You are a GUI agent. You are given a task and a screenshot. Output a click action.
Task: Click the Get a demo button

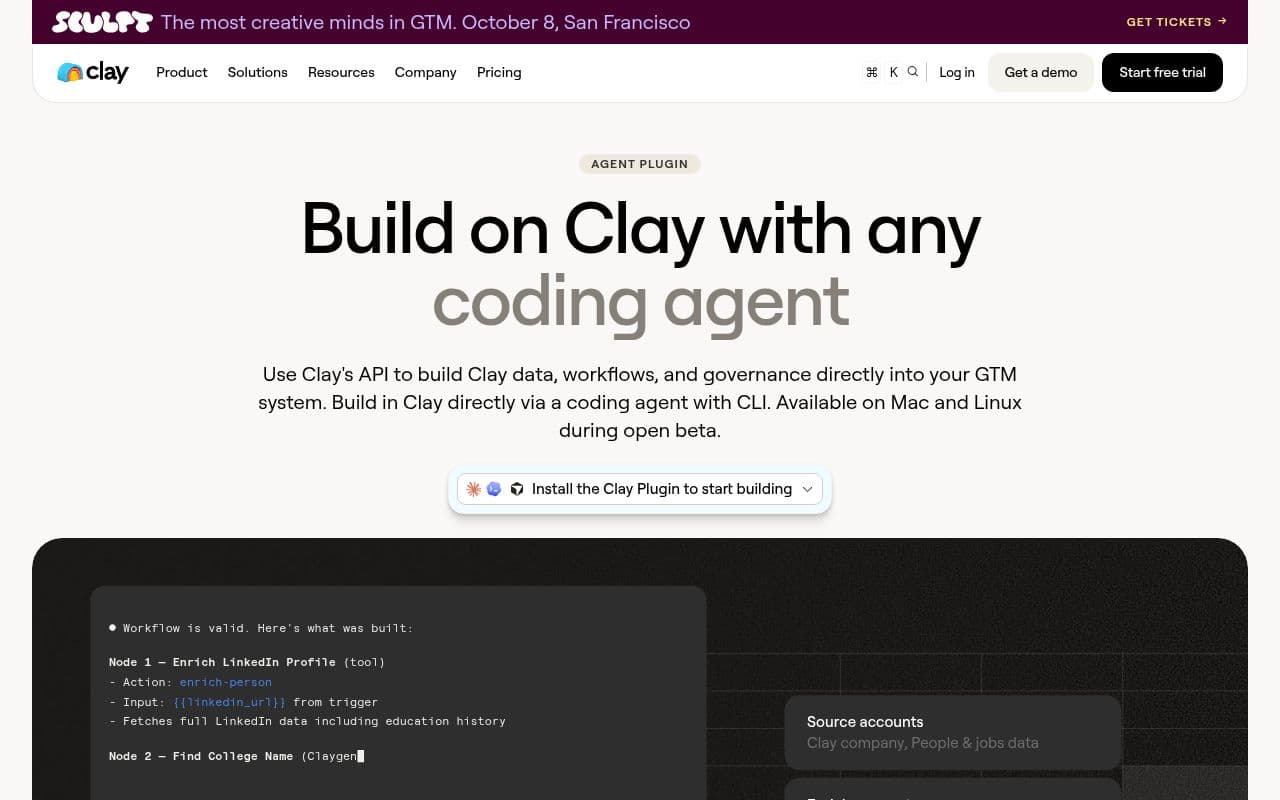coord(1041,72)
